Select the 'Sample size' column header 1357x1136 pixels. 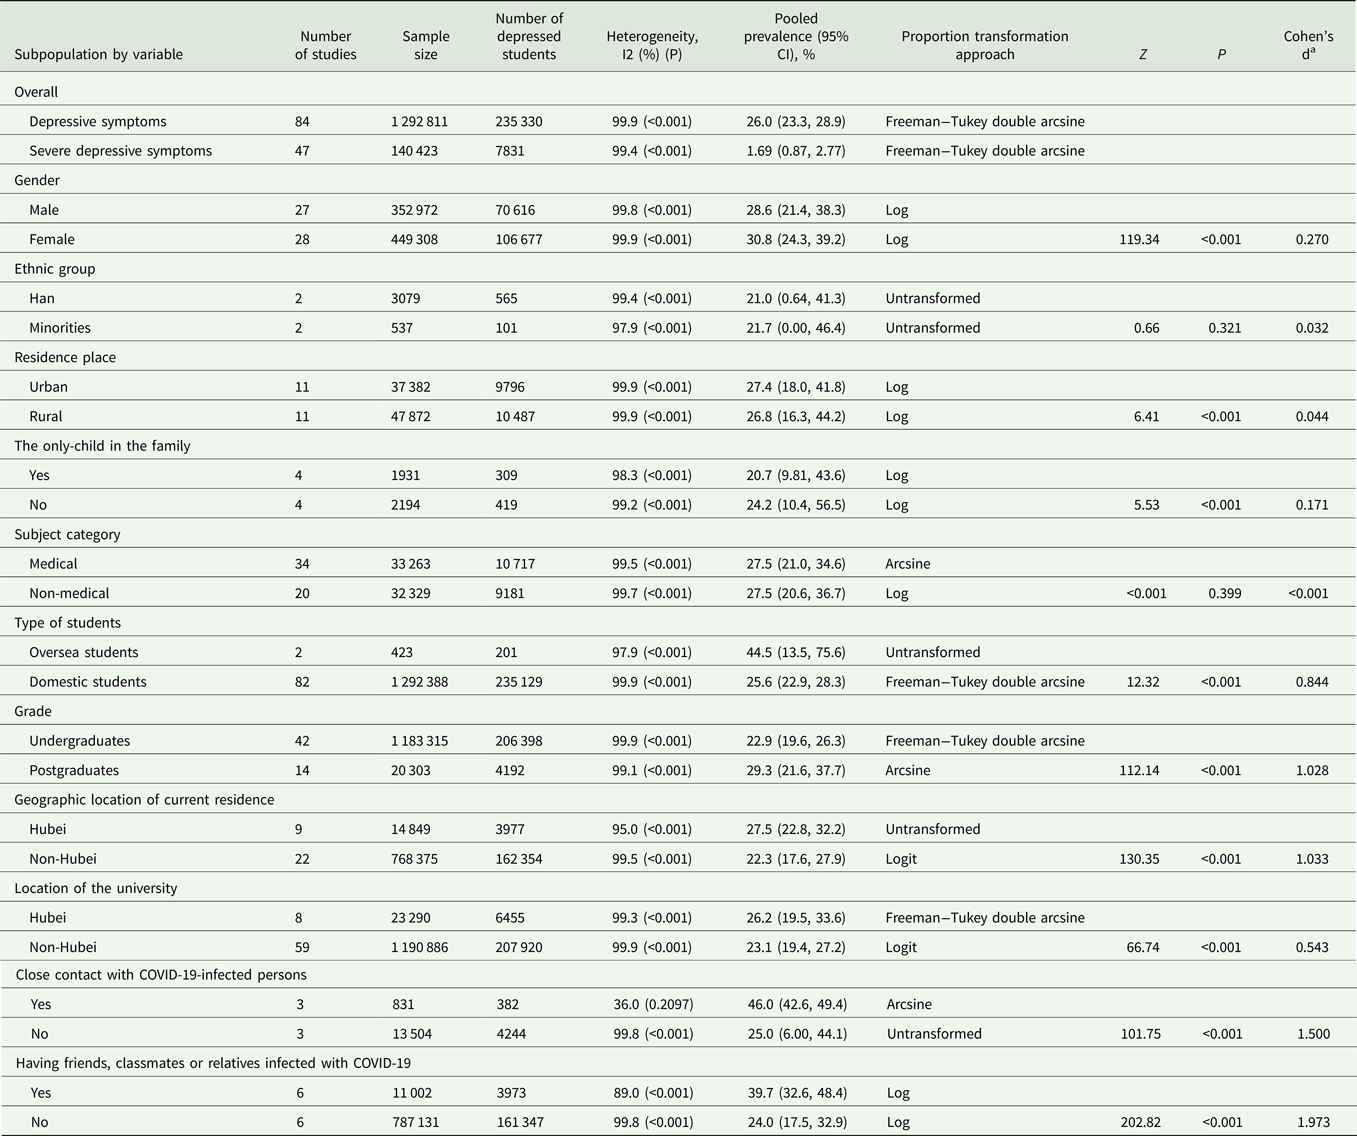tap(425, 45)
